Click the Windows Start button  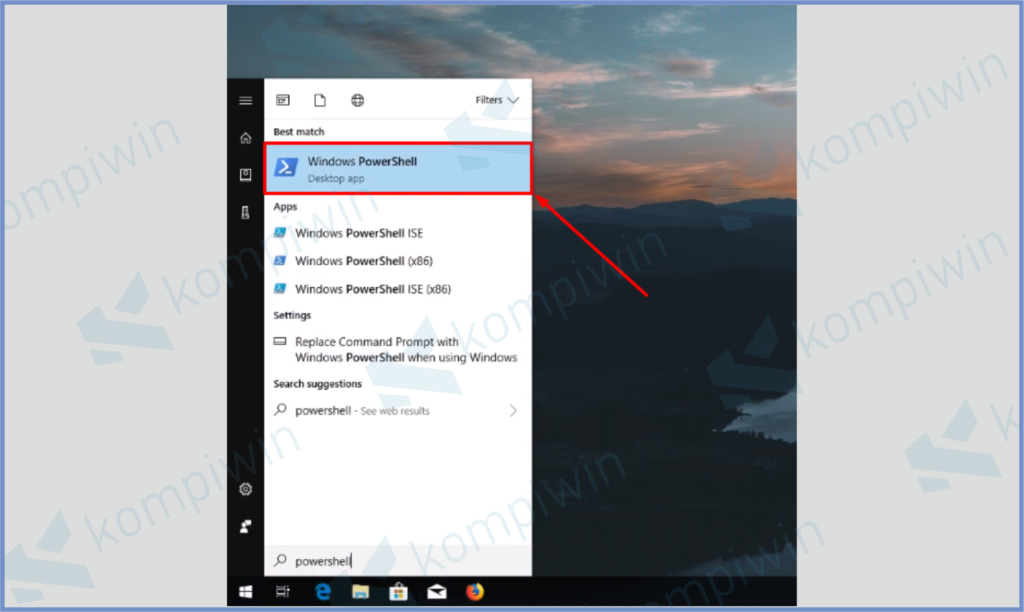point(245,592)
